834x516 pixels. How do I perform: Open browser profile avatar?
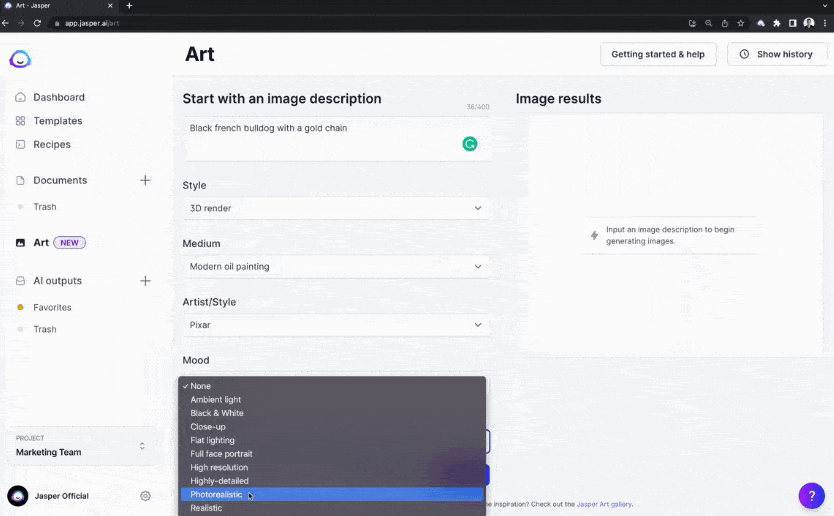pos(809,23)
